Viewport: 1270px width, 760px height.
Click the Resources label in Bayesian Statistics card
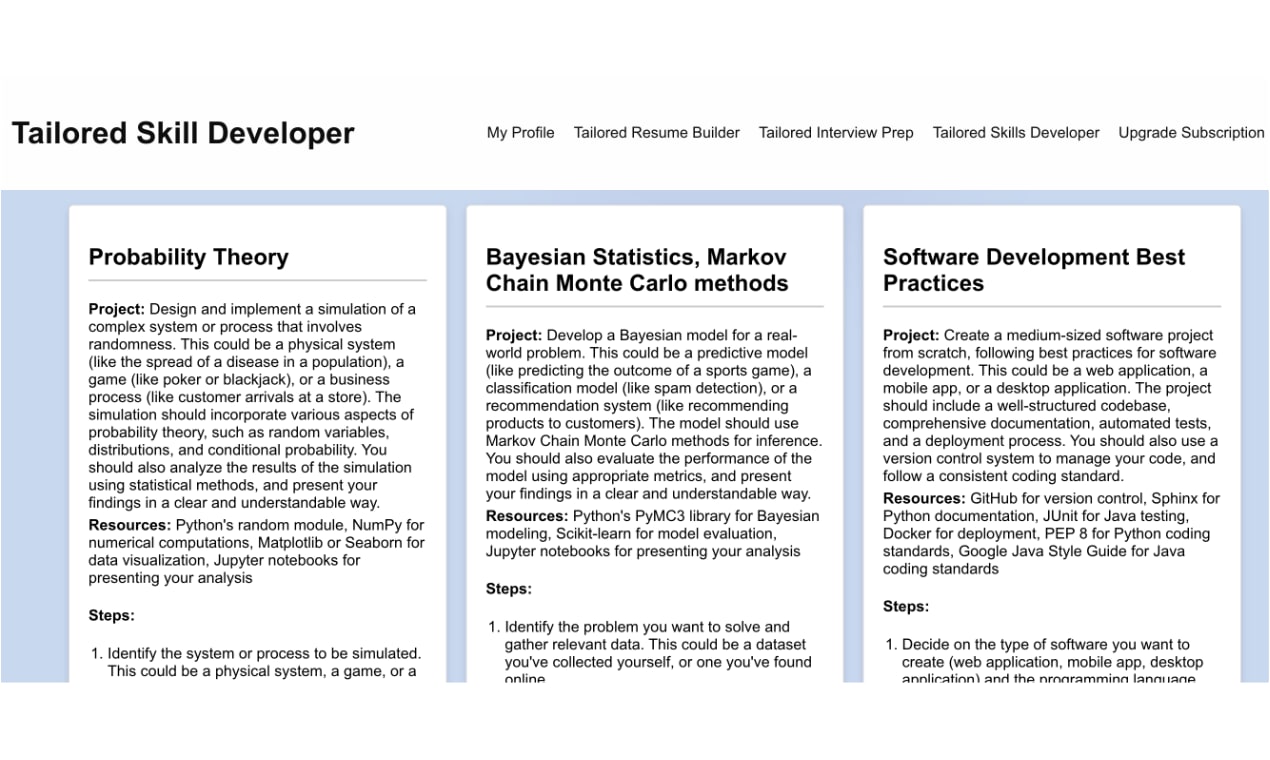coord(527,516)
